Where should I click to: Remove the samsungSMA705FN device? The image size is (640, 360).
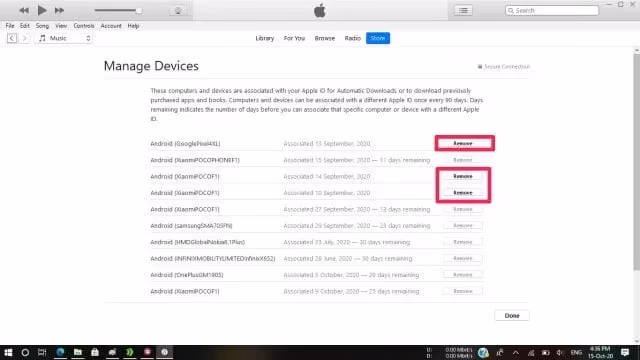[463, 225]
